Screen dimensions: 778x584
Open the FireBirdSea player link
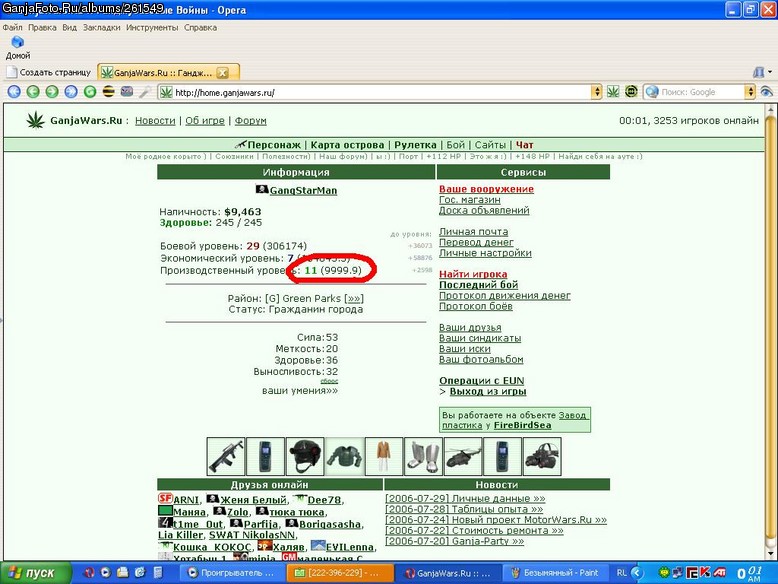[522, 425]
